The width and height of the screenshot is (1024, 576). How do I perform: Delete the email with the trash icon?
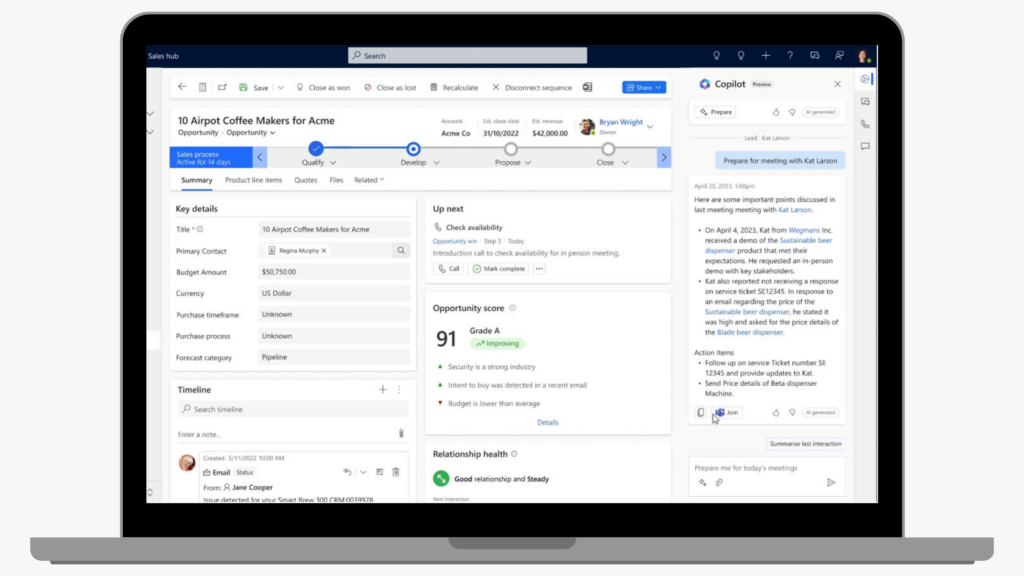[x=396, y=472]
